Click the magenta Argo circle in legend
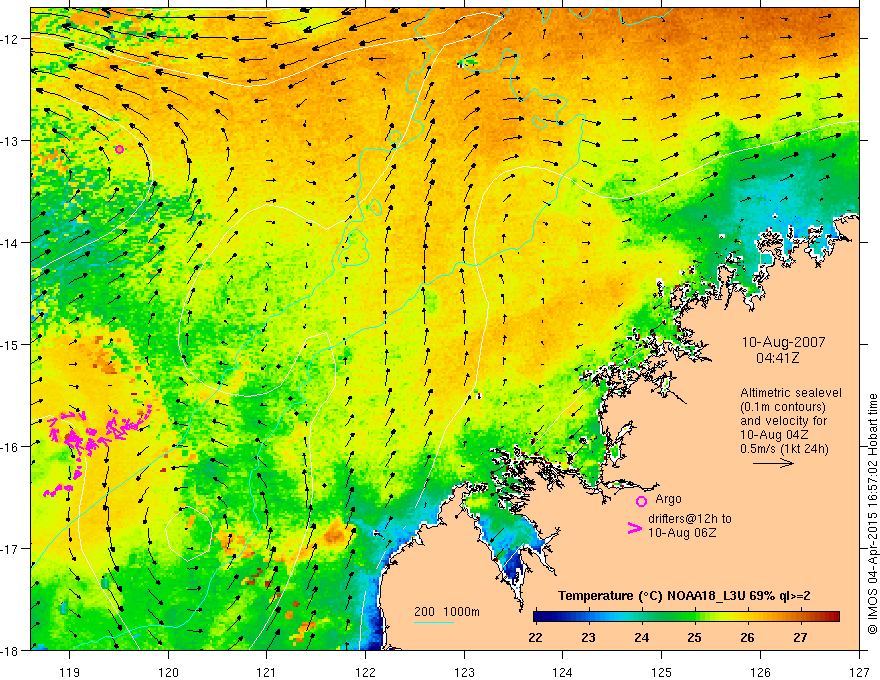 (x=641, y=501)
